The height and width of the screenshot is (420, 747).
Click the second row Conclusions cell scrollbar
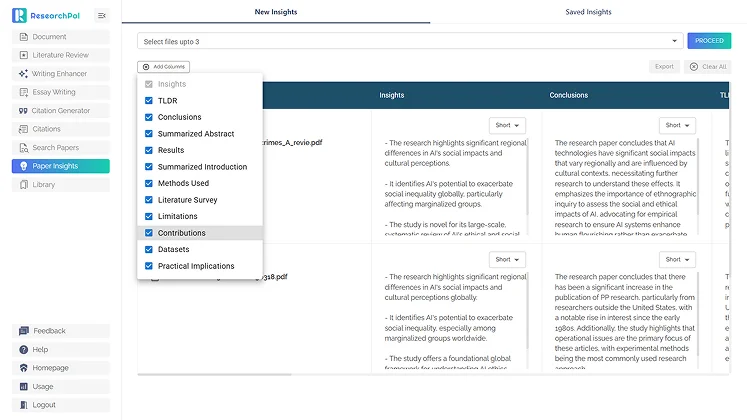pos(697,314)
